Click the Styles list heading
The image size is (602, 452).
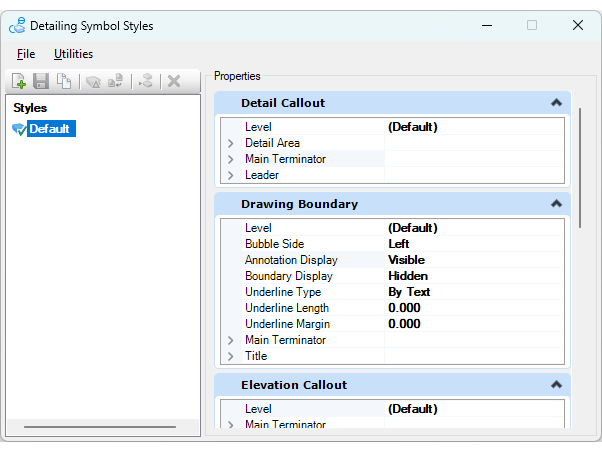(x=30, y=108)
